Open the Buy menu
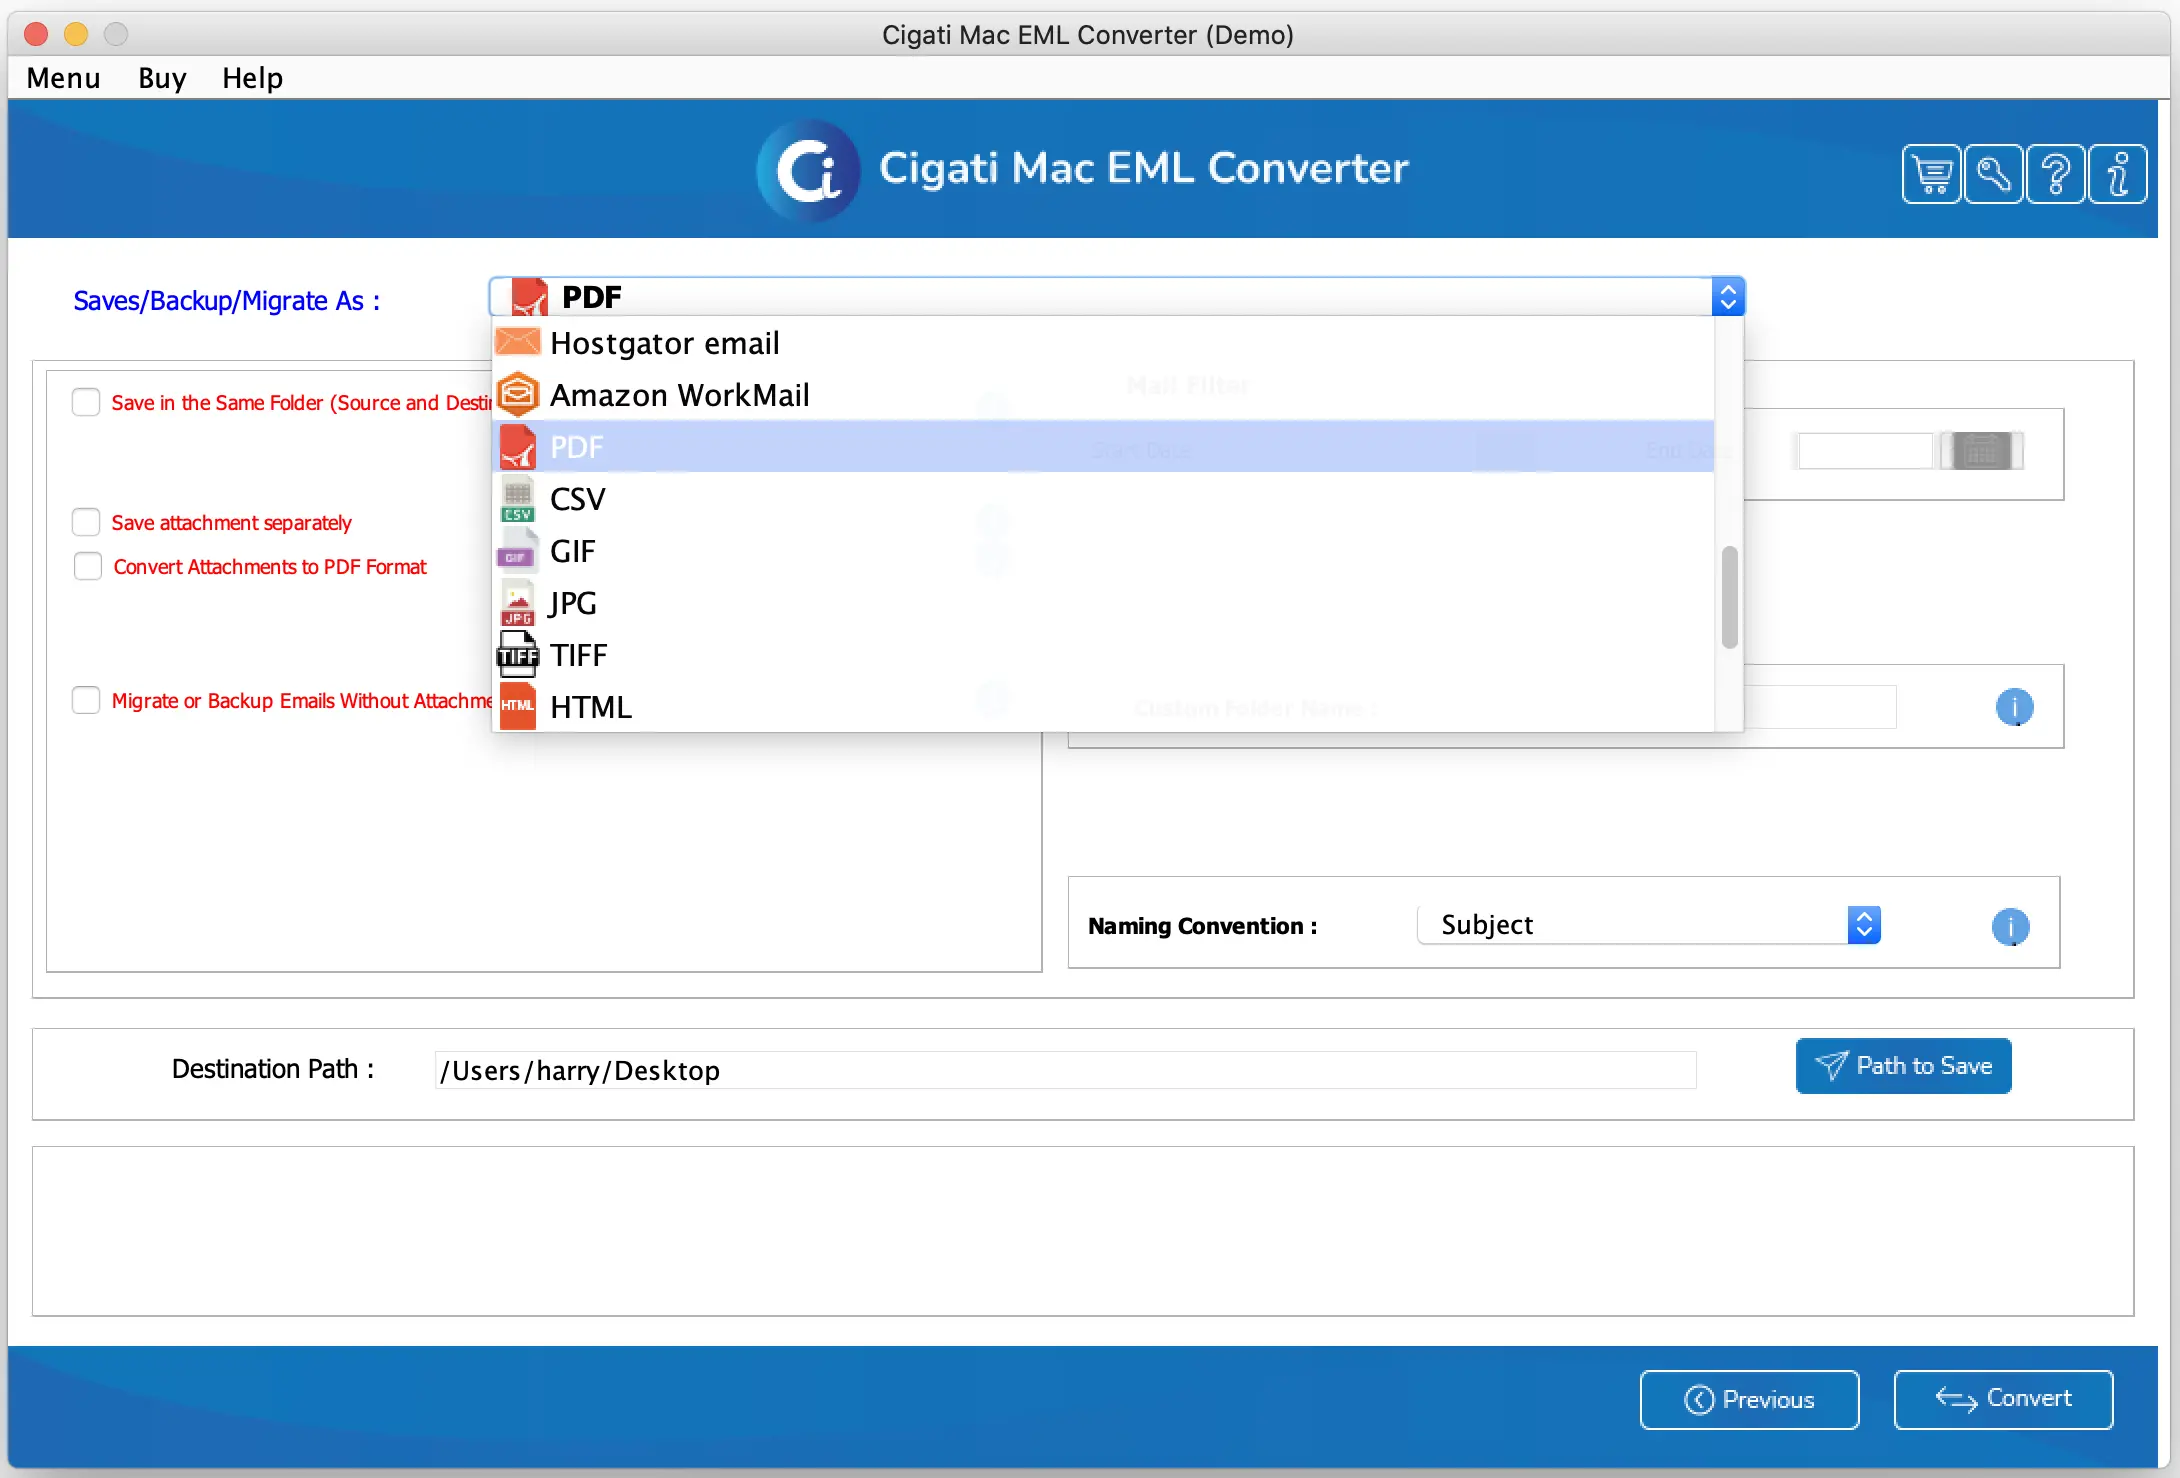 pyautogui.click(x=162, y=78)
